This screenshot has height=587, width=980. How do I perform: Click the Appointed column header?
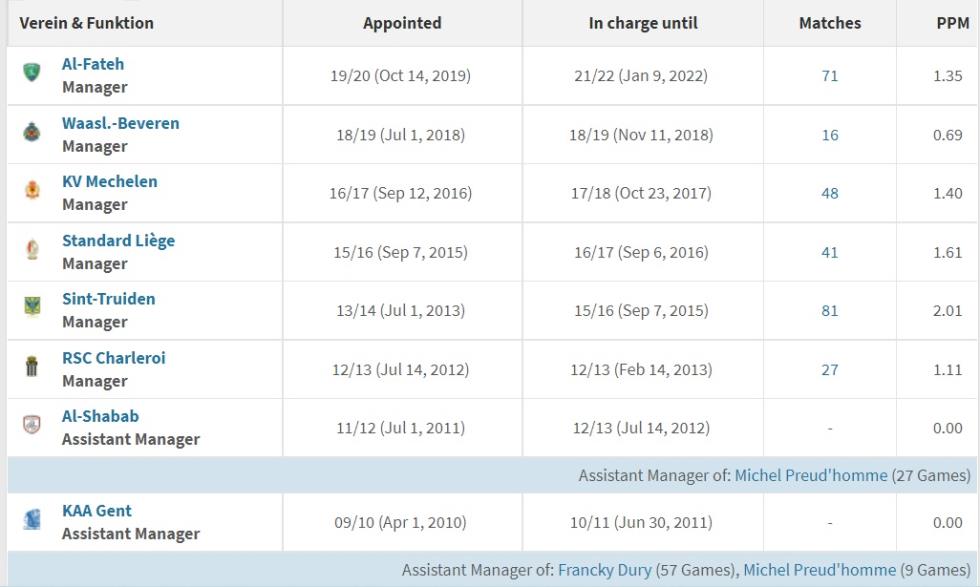click(402, 23)
